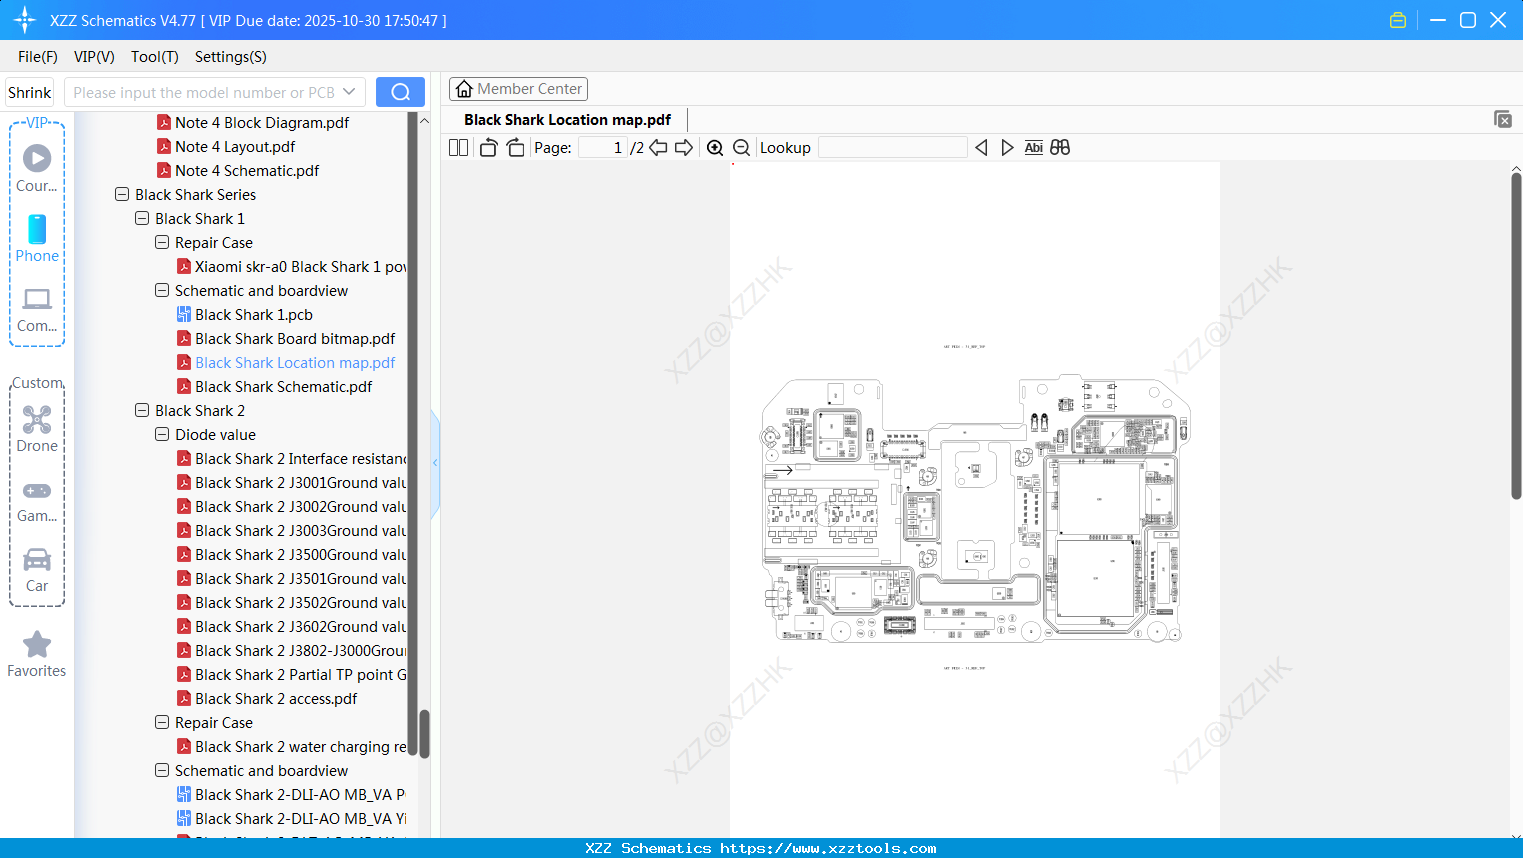Viewport: 1523px width, 858px height.
Task: Collapse Repair Case under Black Shark 1
Action: point(162,243)
